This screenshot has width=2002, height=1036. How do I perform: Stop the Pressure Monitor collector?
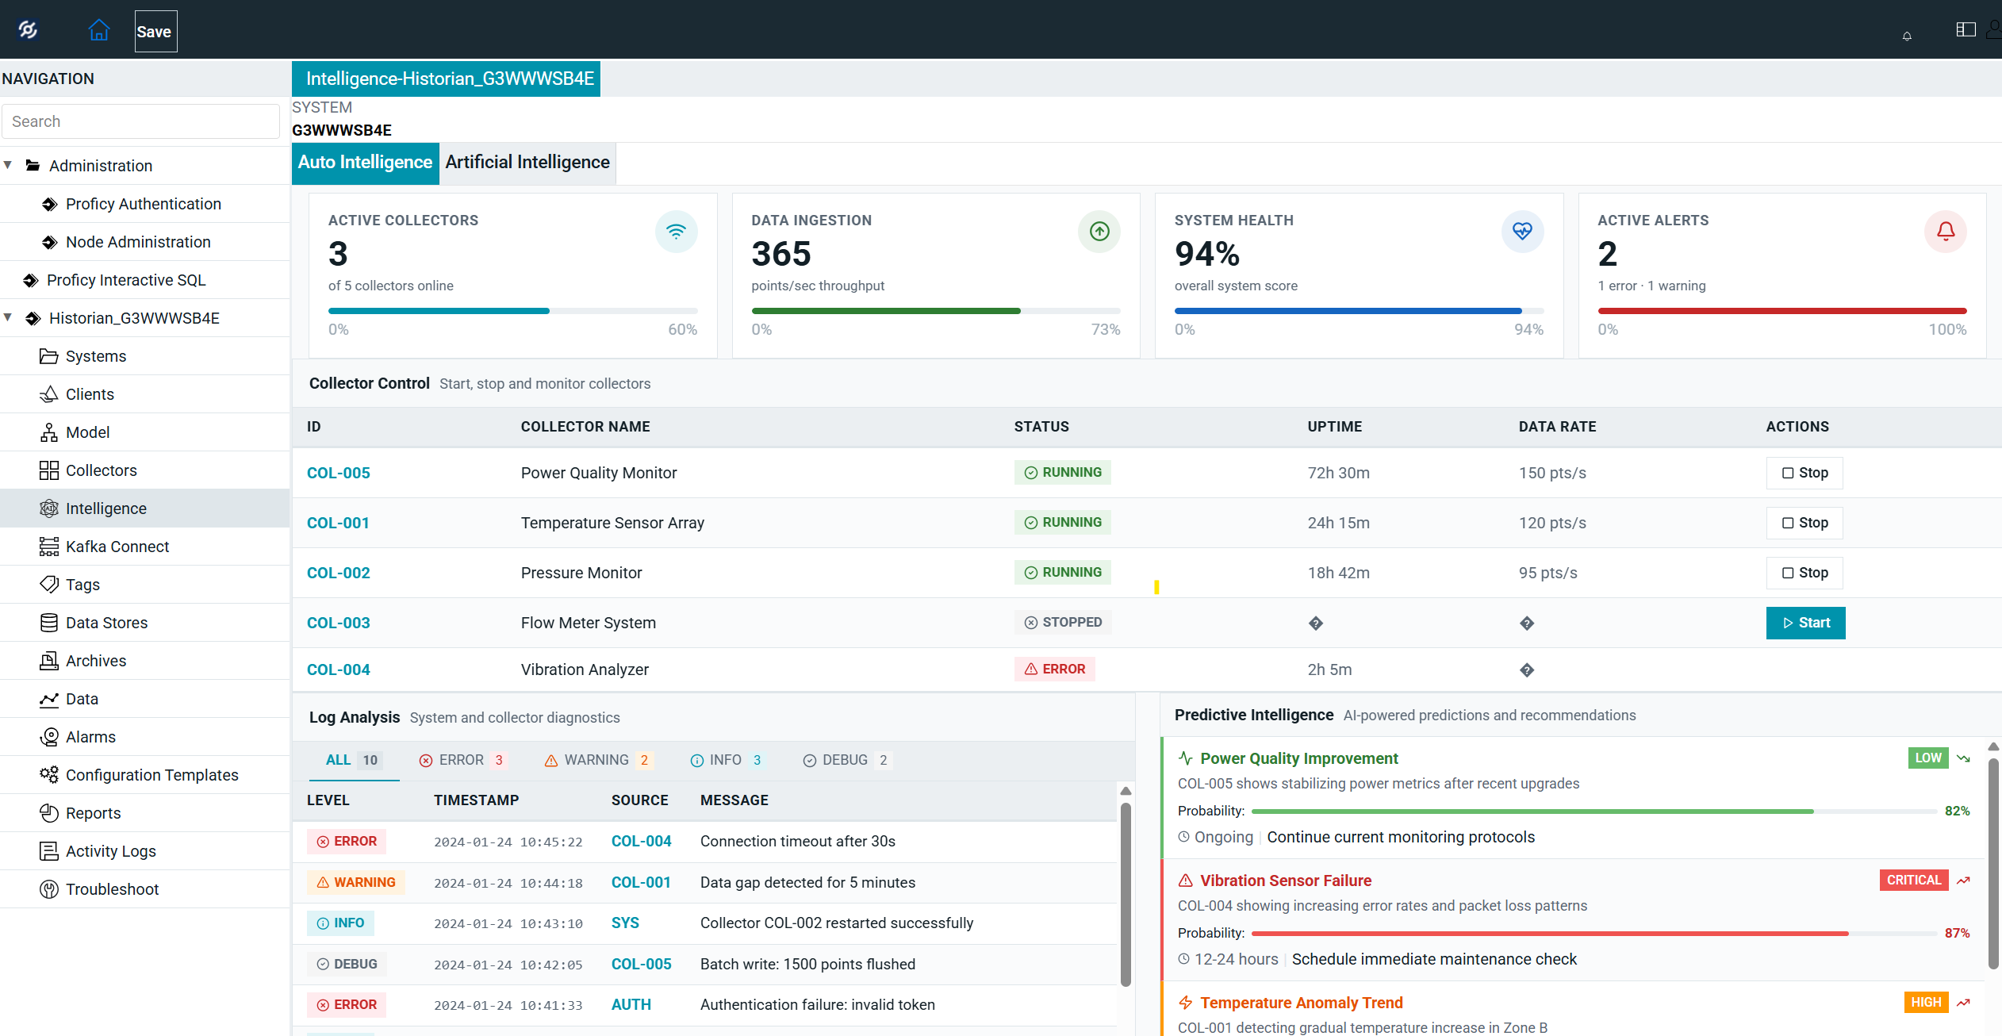(x=1804, y=573)
